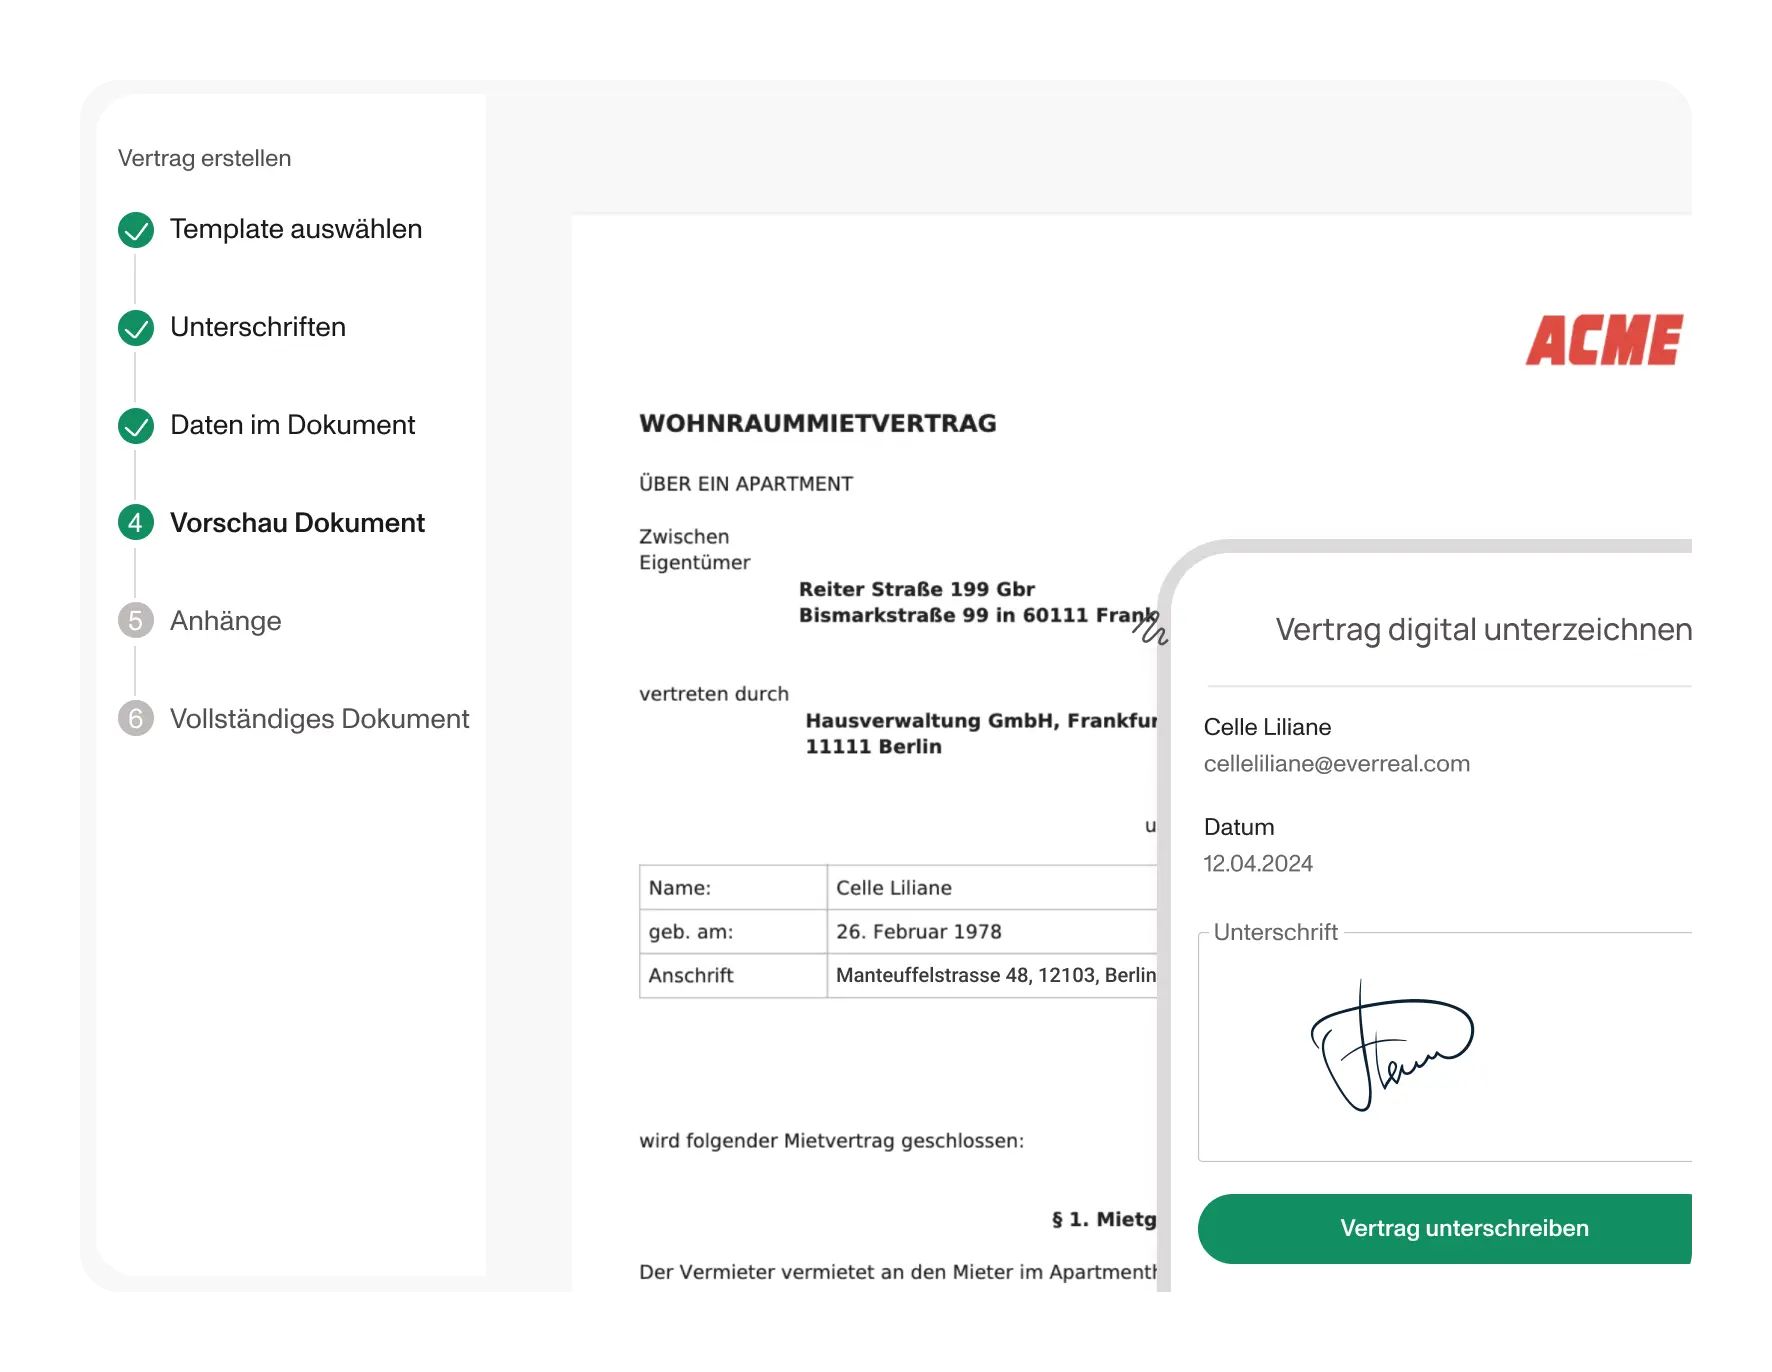Click the line wird folgender Mietvertrag geschlossen:

(832, 1141)
